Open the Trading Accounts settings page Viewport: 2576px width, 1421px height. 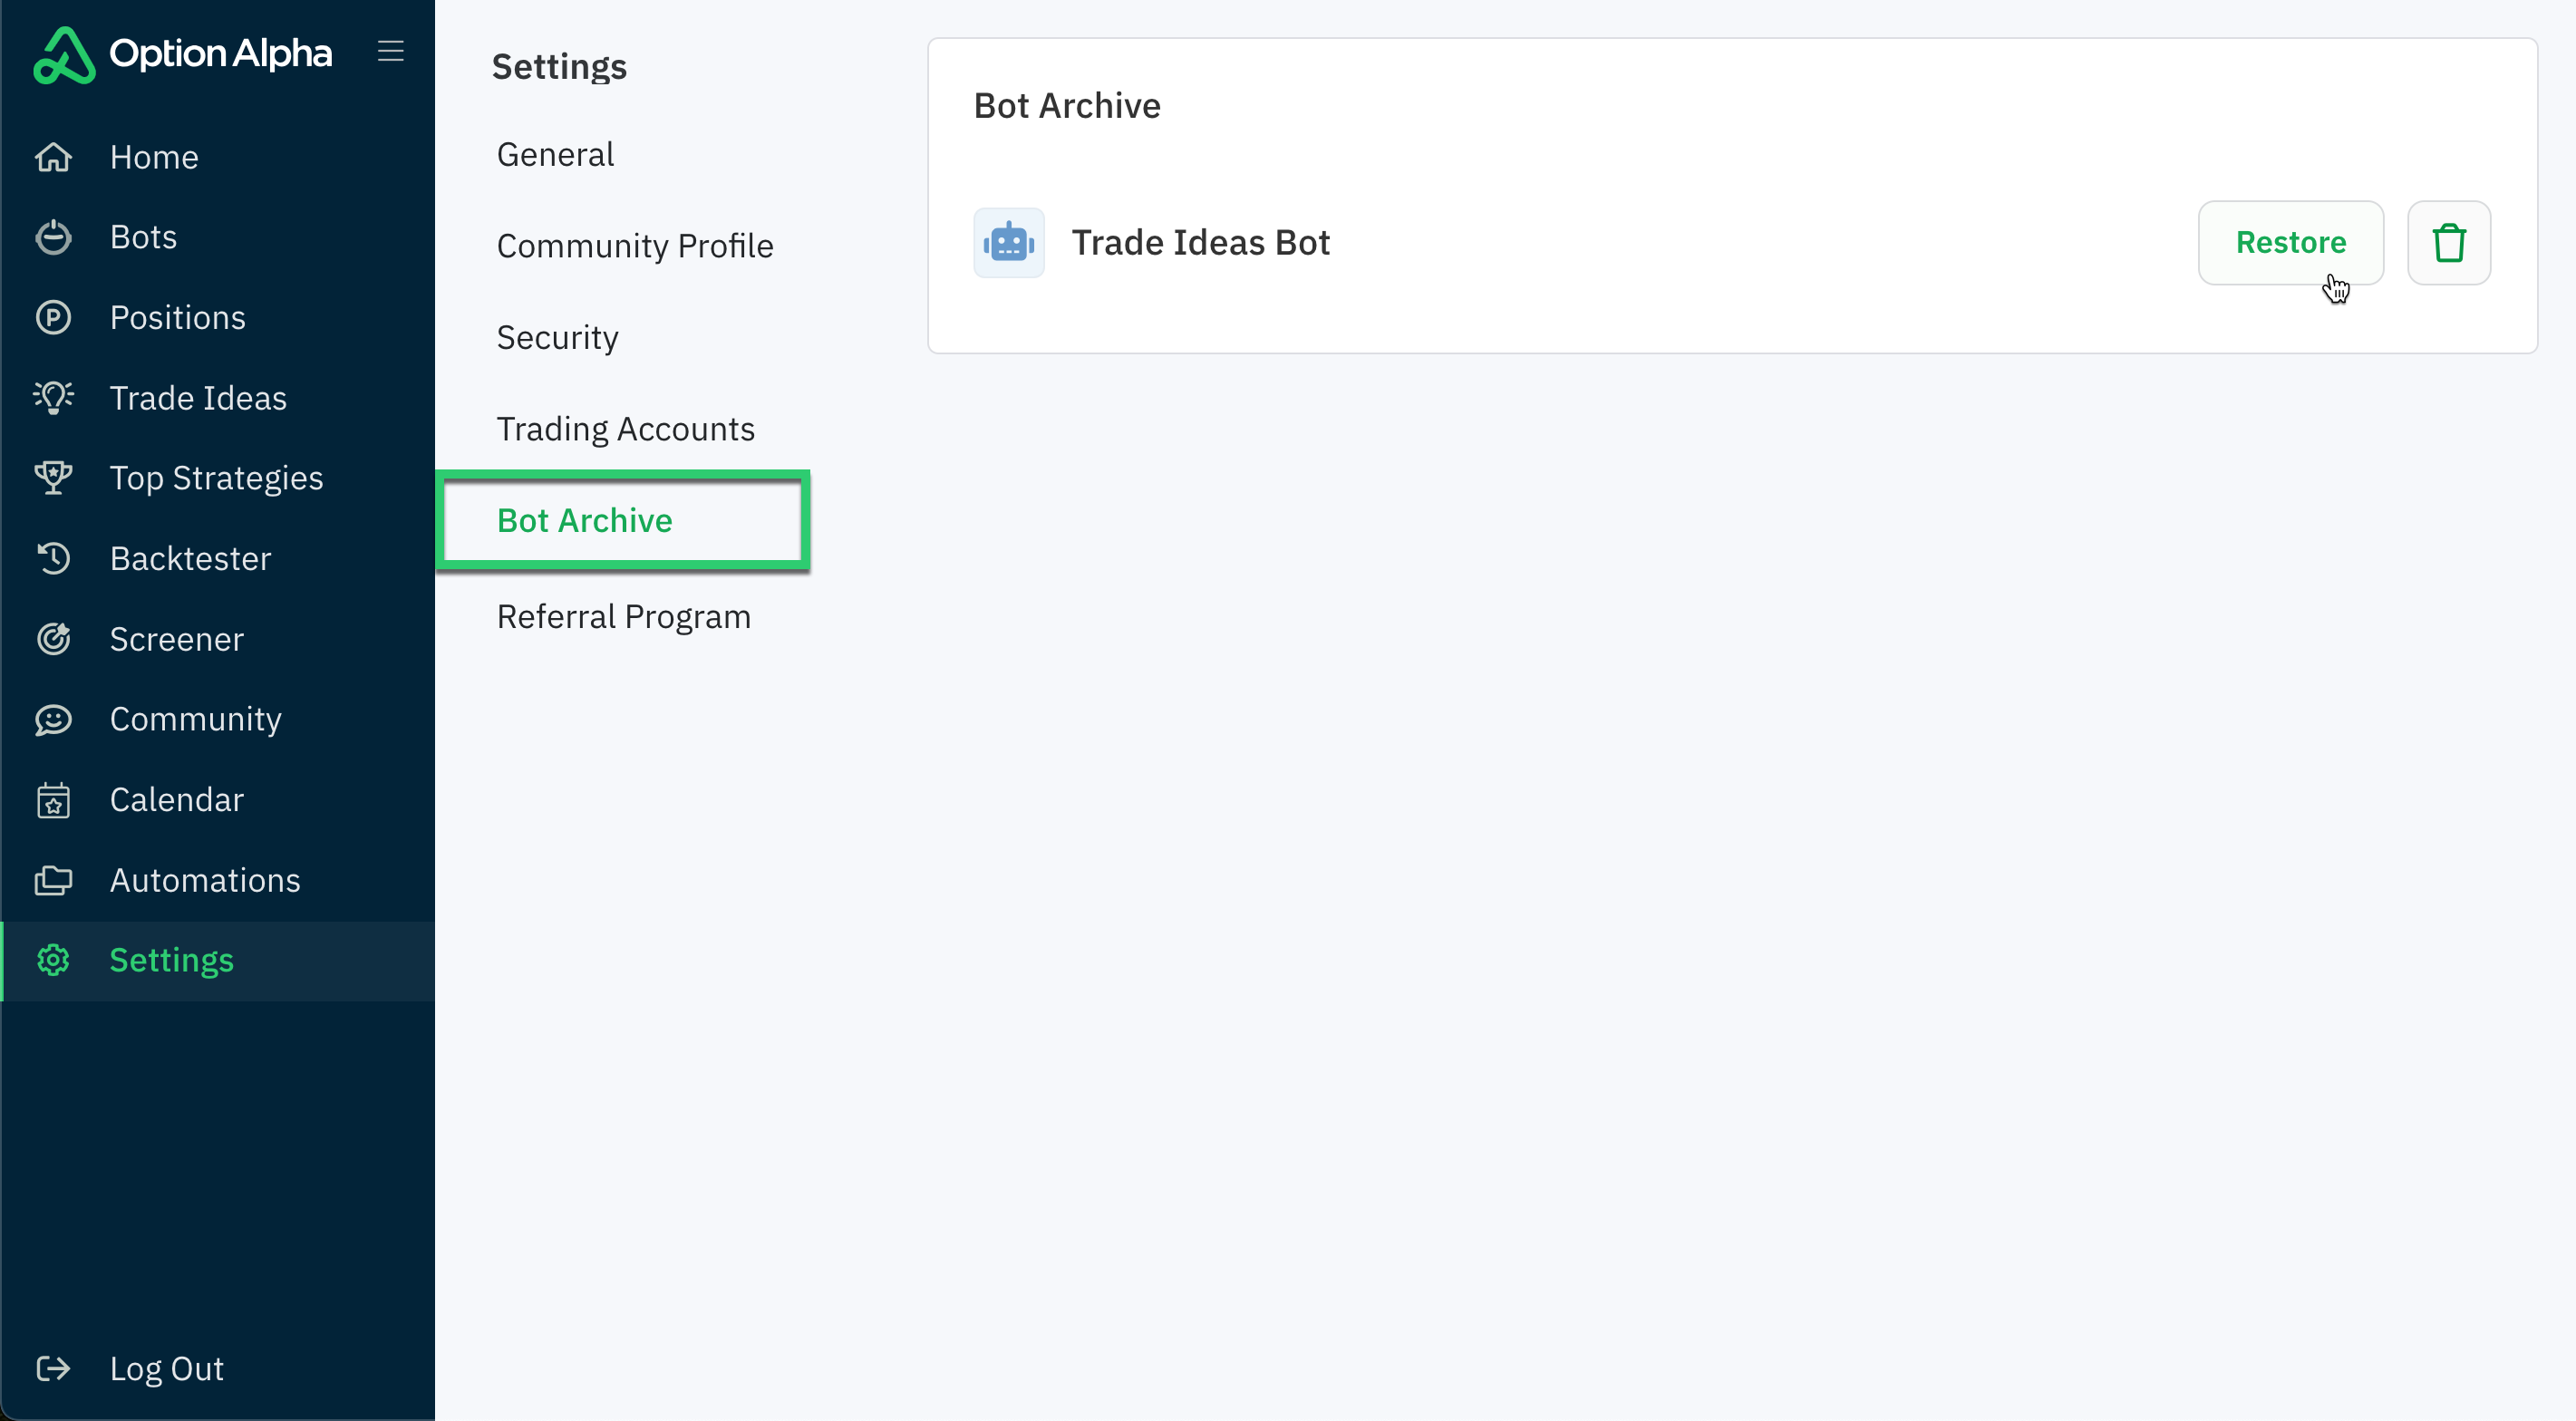pyautogui.click(x=626, y=428)
